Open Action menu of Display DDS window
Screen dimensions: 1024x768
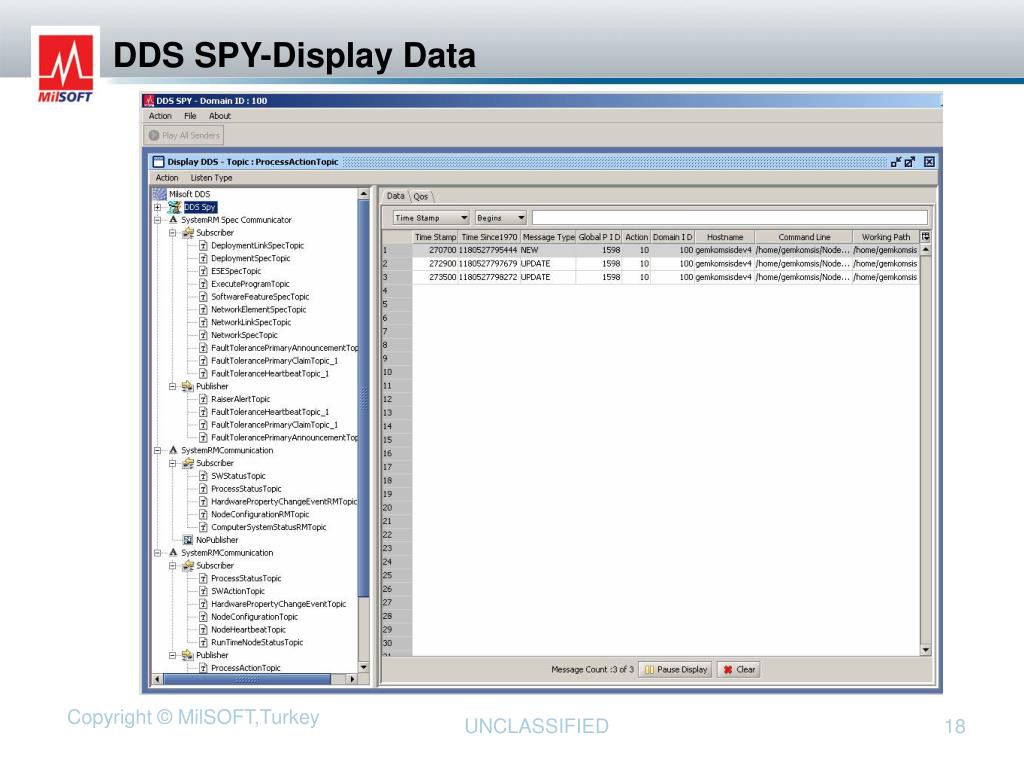(x=167, y=178)
